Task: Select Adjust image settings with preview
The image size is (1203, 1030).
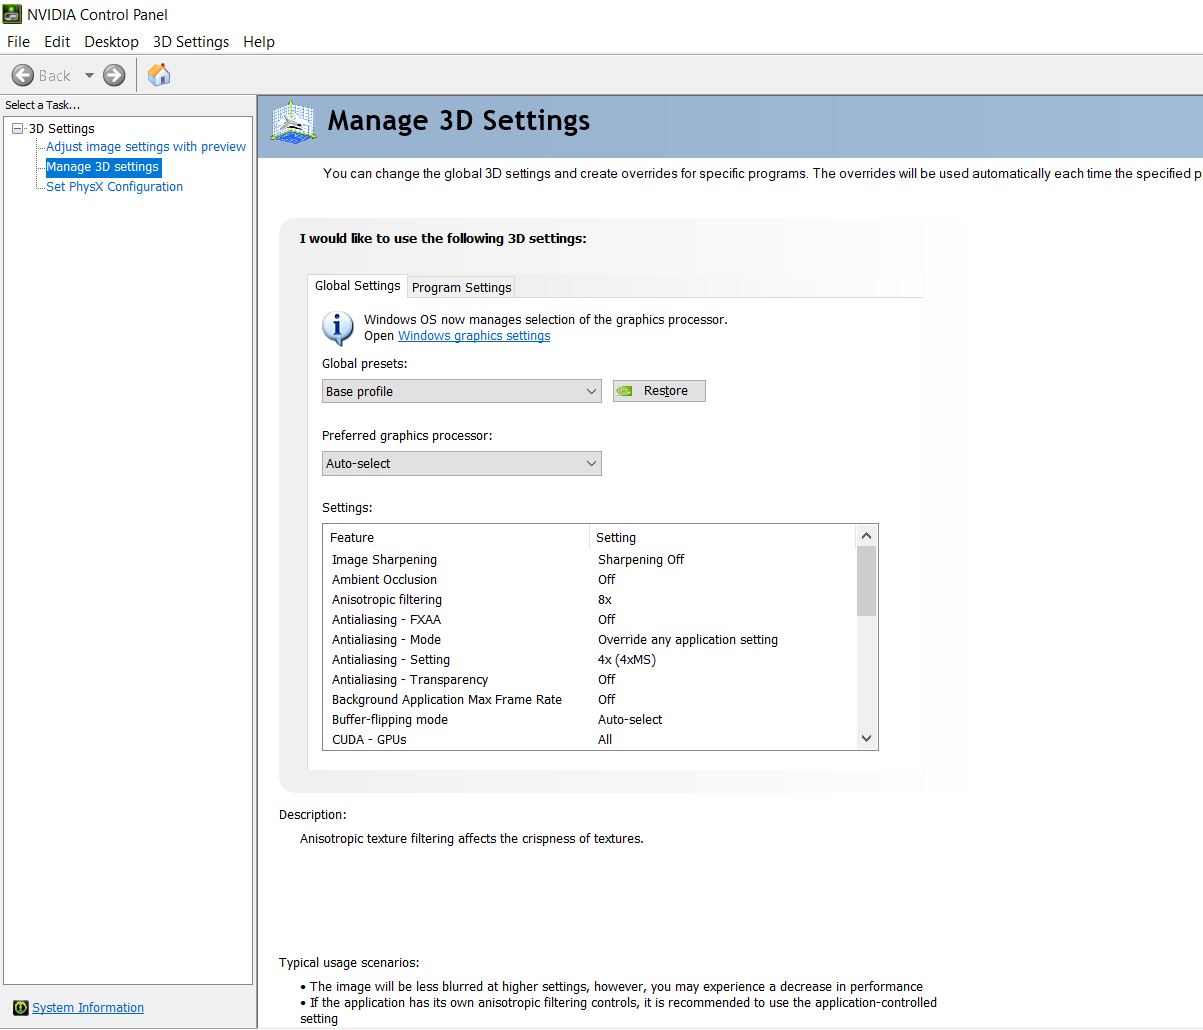Action: click(x=146, y=147)
